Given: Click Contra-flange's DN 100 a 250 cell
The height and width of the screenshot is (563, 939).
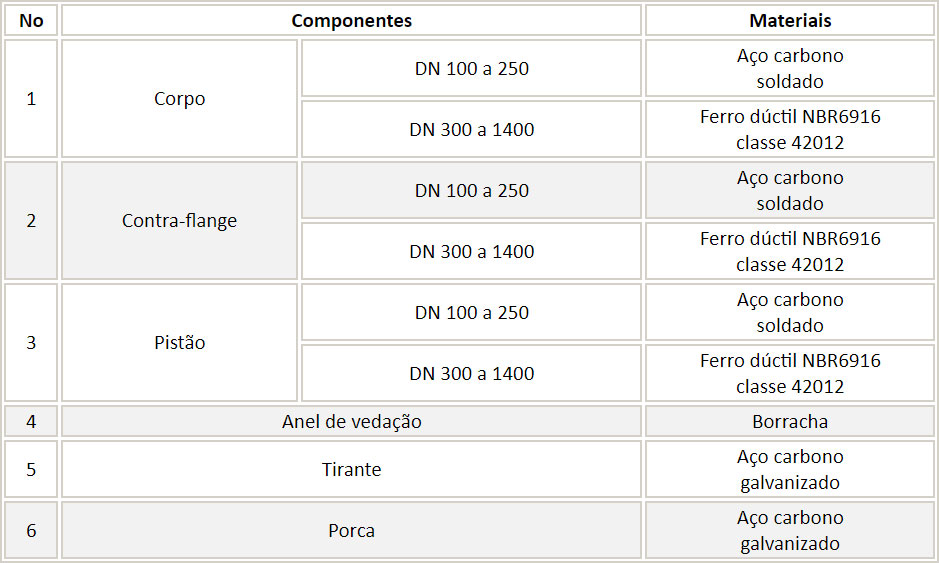Looking at the screenshot, I should click(471, 190).
